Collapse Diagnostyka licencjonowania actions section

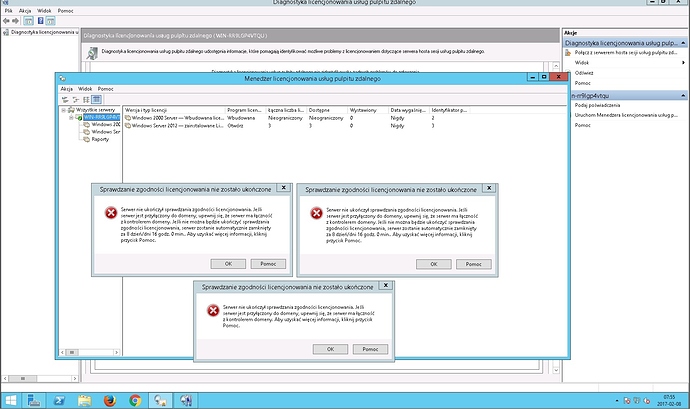point(683,43)
